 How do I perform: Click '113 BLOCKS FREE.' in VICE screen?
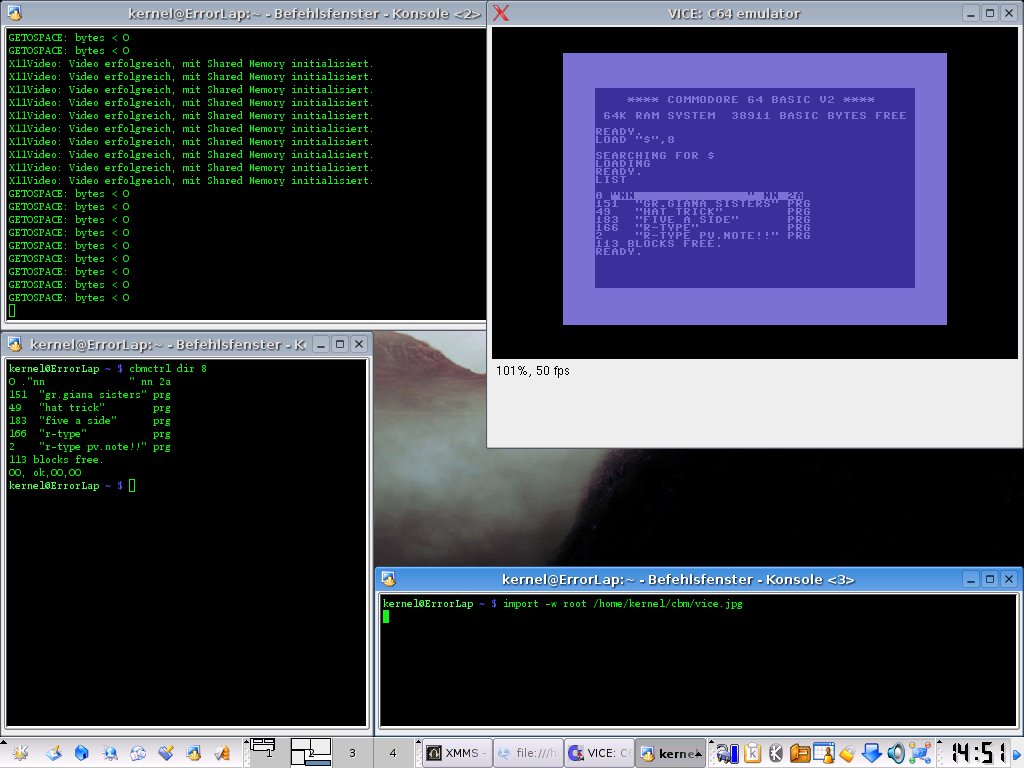pos(658,244)
